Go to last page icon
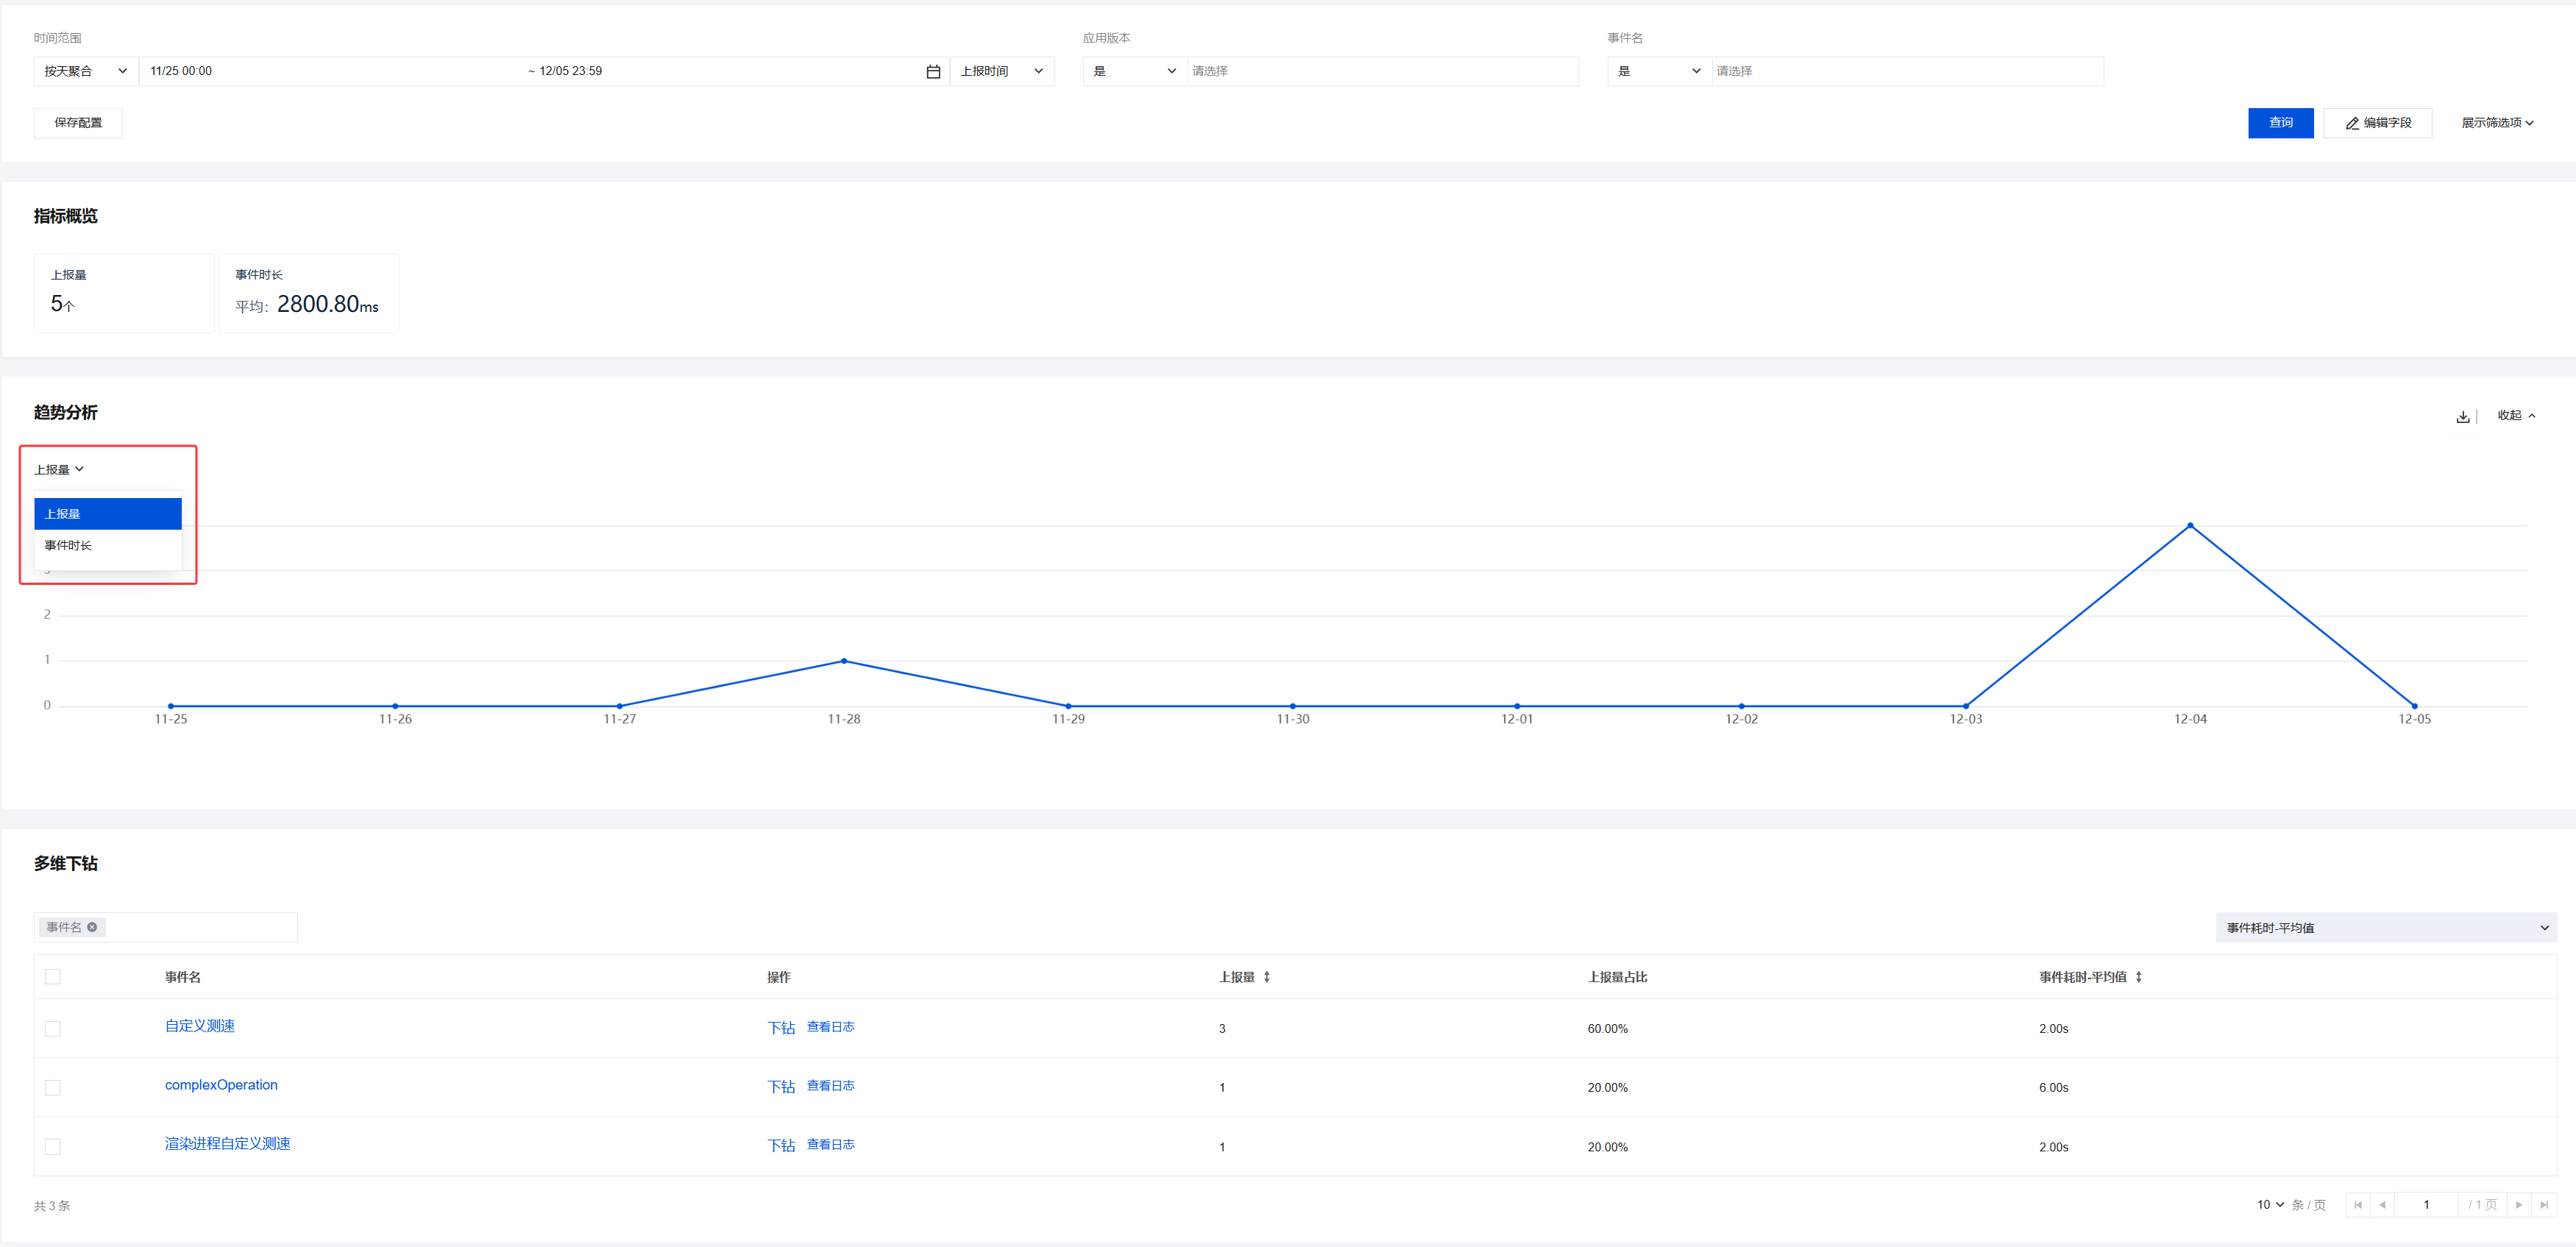The height and width of the screenshot is (1247, 2576). (x=2544, y=1205)
